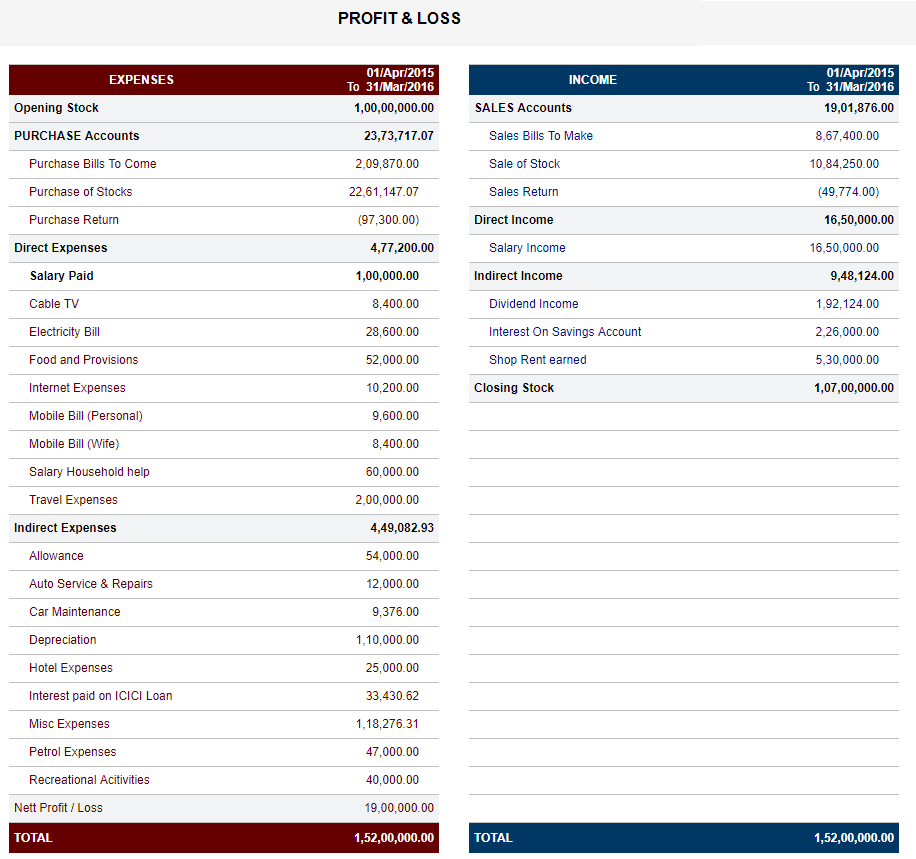Click the Sale of Stock entry

tap(525, 164)
